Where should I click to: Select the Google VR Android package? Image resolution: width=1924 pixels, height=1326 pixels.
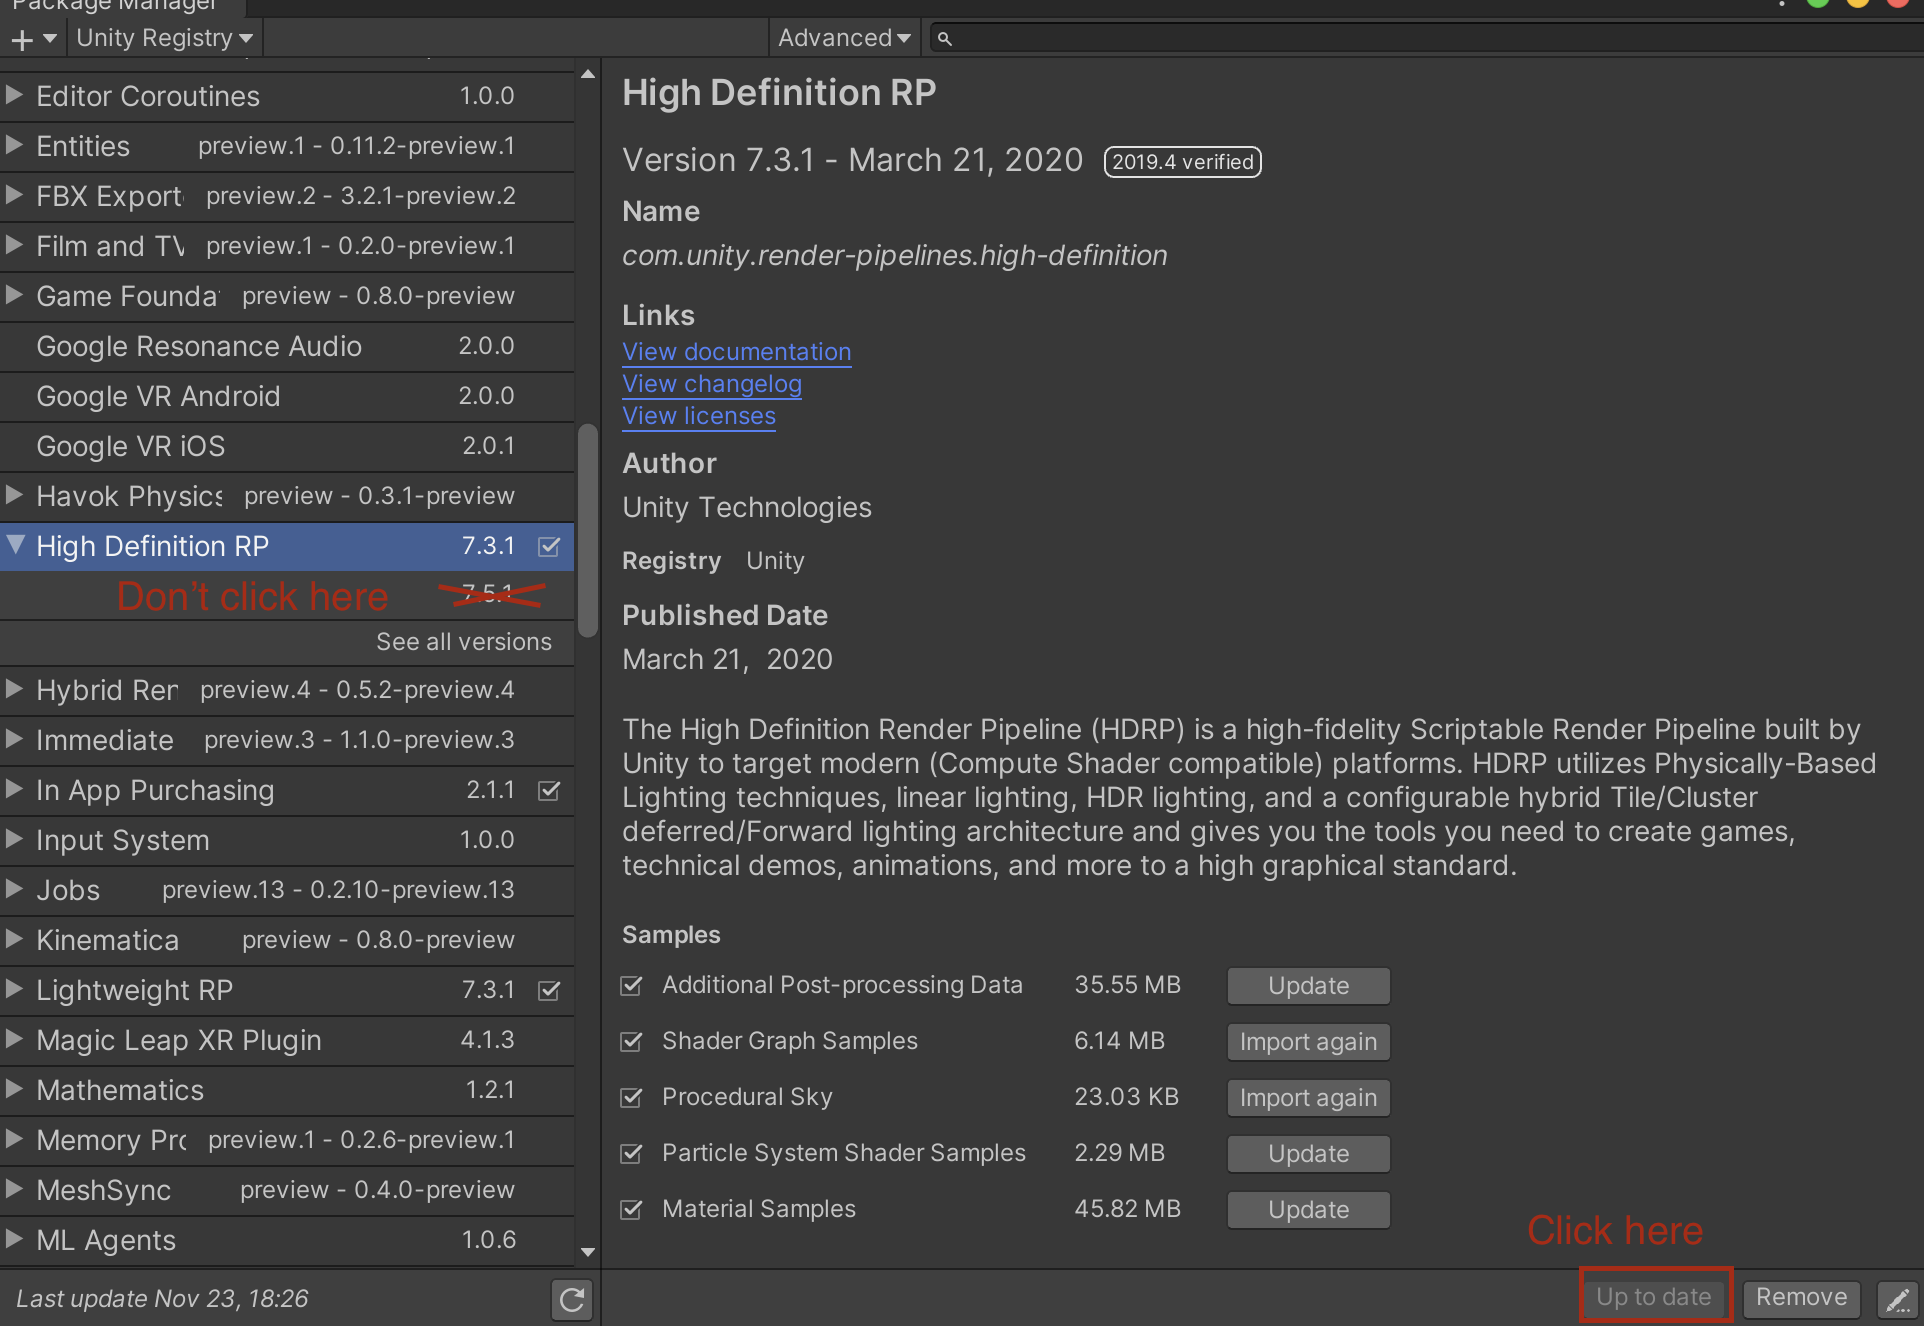point(287,397)
